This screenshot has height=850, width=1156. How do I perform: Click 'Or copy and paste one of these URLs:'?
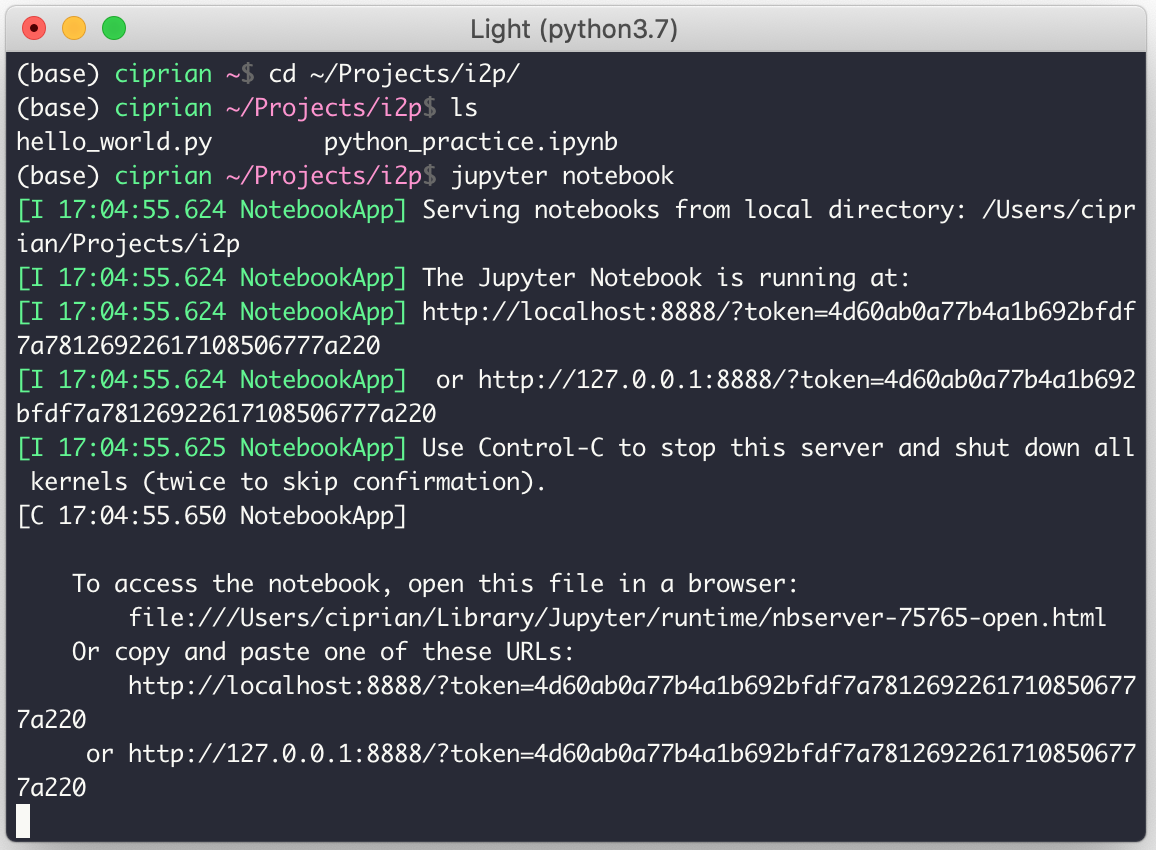pyautogui.click(x=323, y=652)
